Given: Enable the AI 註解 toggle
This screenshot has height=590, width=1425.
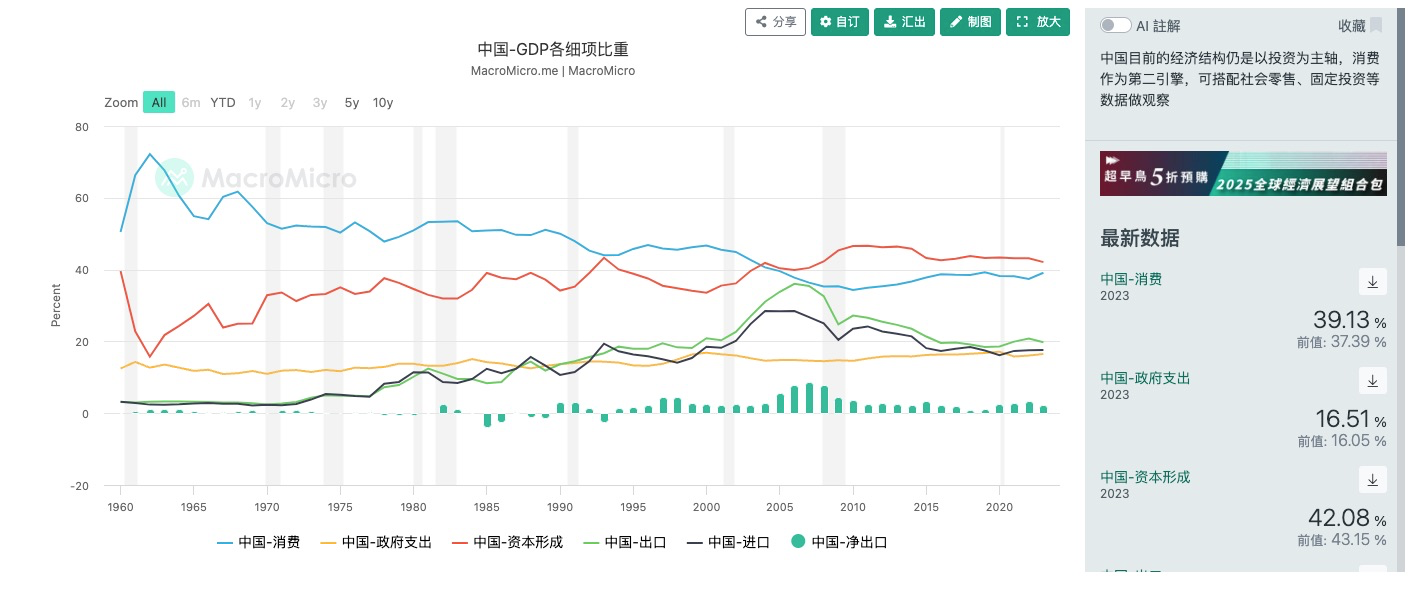Looking at the screenshot, I should (x=1114, y=24).
